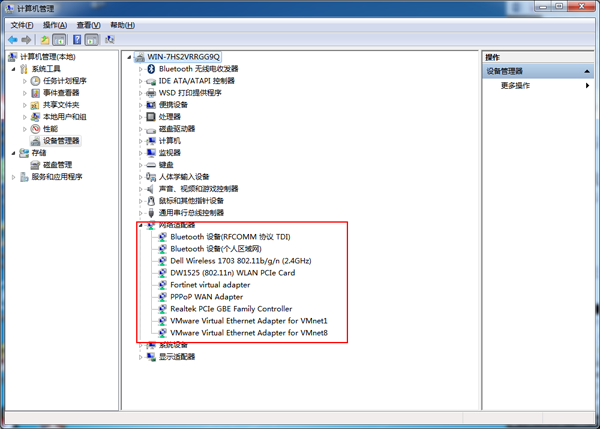Select 磁盘管理 in the left tree
This screenshot has width=600, height=429.
[x=57, y=165]
